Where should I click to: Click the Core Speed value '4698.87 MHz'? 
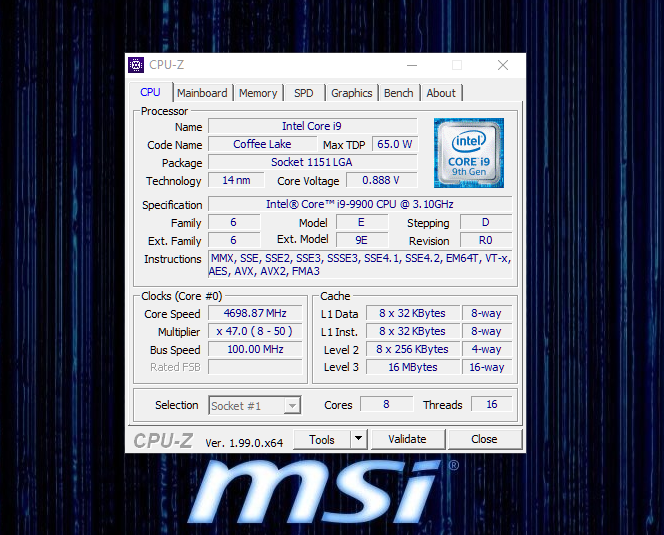[x=255, y=313]
